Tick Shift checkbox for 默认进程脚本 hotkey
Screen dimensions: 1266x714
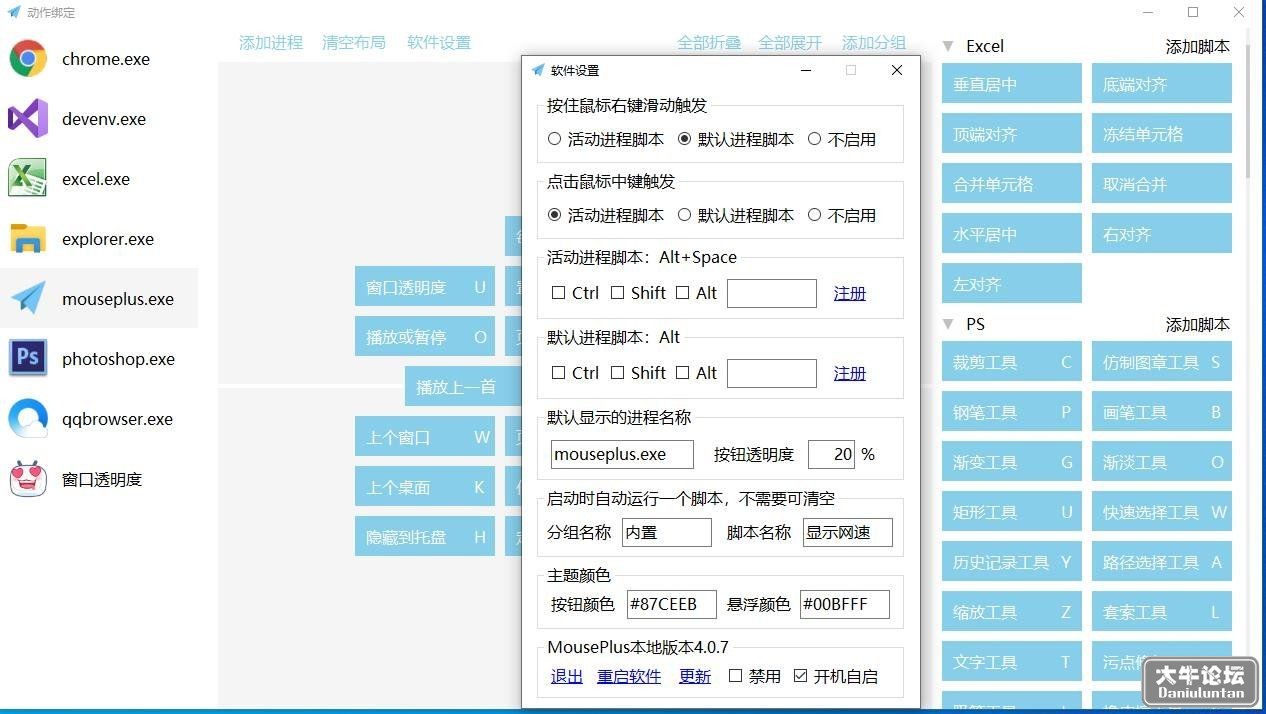pyautogui.click(x=618, y=373)
